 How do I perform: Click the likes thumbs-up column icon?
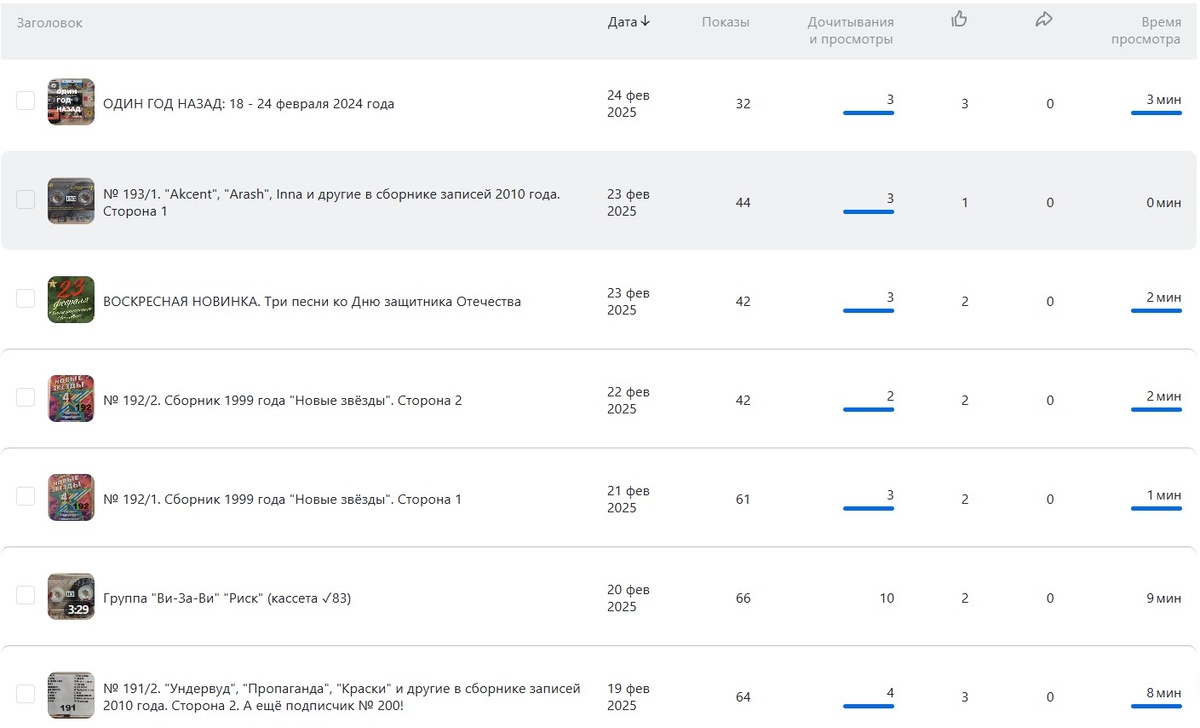pos(959,19)
